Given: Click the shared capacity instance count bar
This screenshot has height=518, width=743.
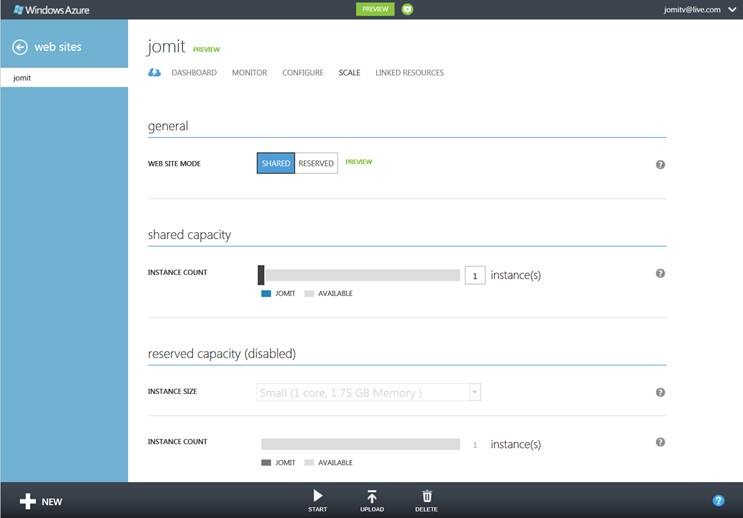Looking at the screenshot, I should tap(362, 275).
